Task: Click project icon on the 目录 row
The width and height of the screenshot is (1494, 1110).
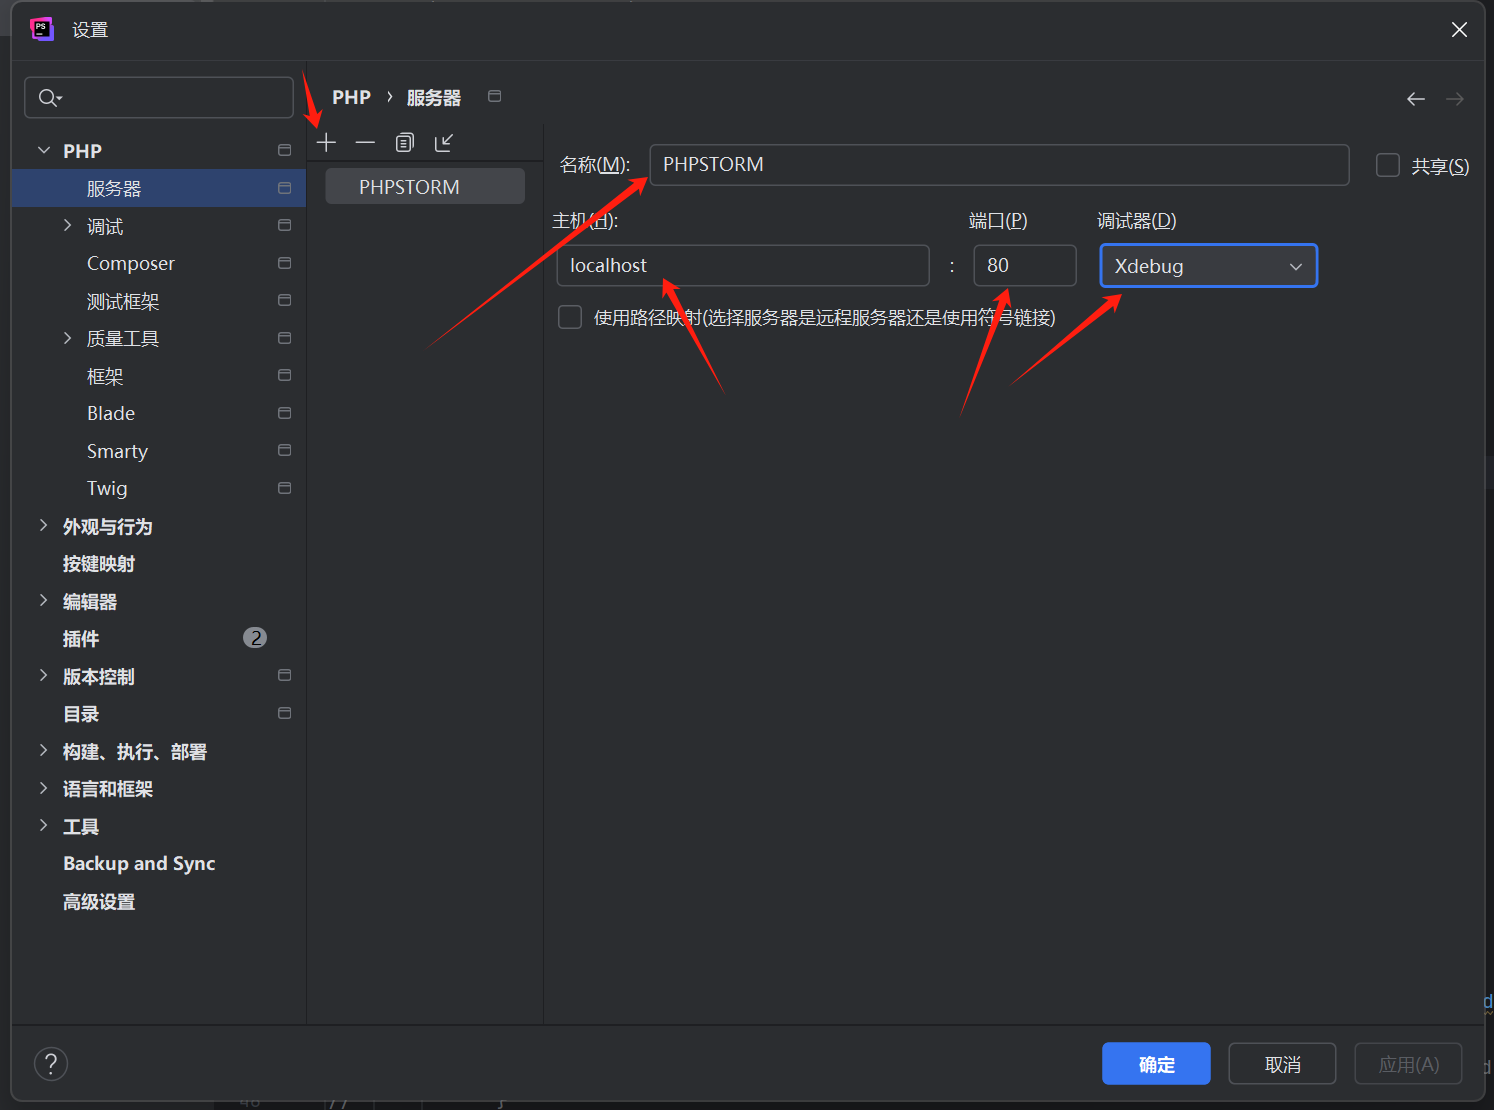Action: click(284, 713)
